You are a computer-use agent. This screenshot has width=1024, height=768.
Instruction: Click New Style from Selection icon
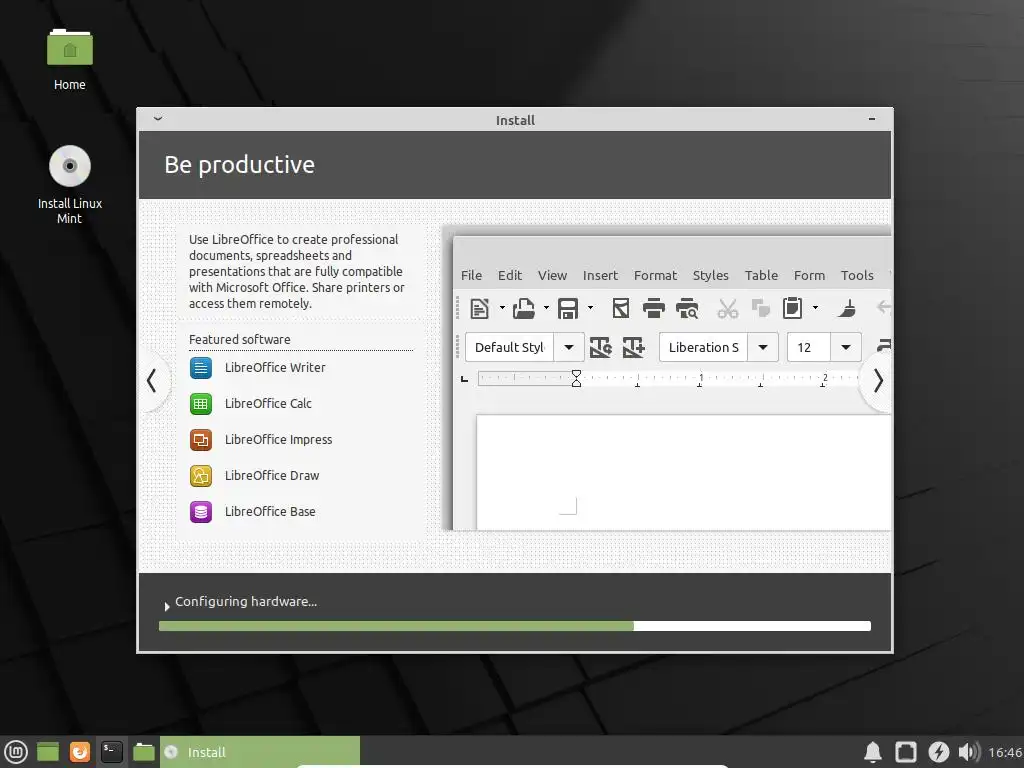click(x=633, y=347)
